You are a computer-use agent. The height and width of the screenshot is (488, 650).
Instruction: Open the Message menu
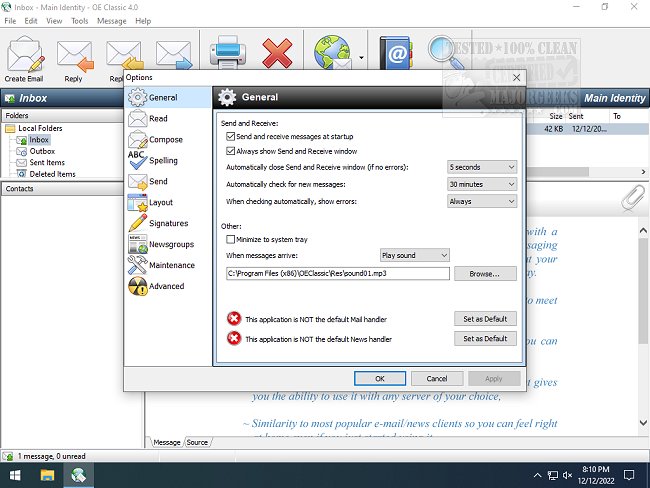click(112, 21)
